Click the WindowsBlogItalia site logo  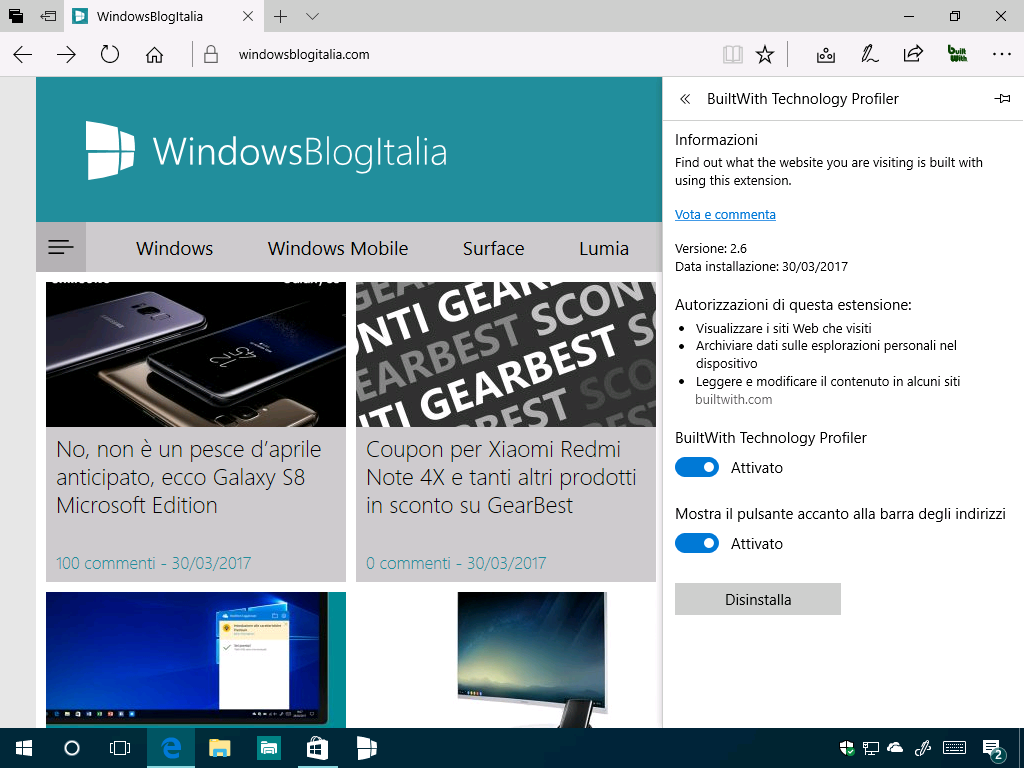point(266,151)
